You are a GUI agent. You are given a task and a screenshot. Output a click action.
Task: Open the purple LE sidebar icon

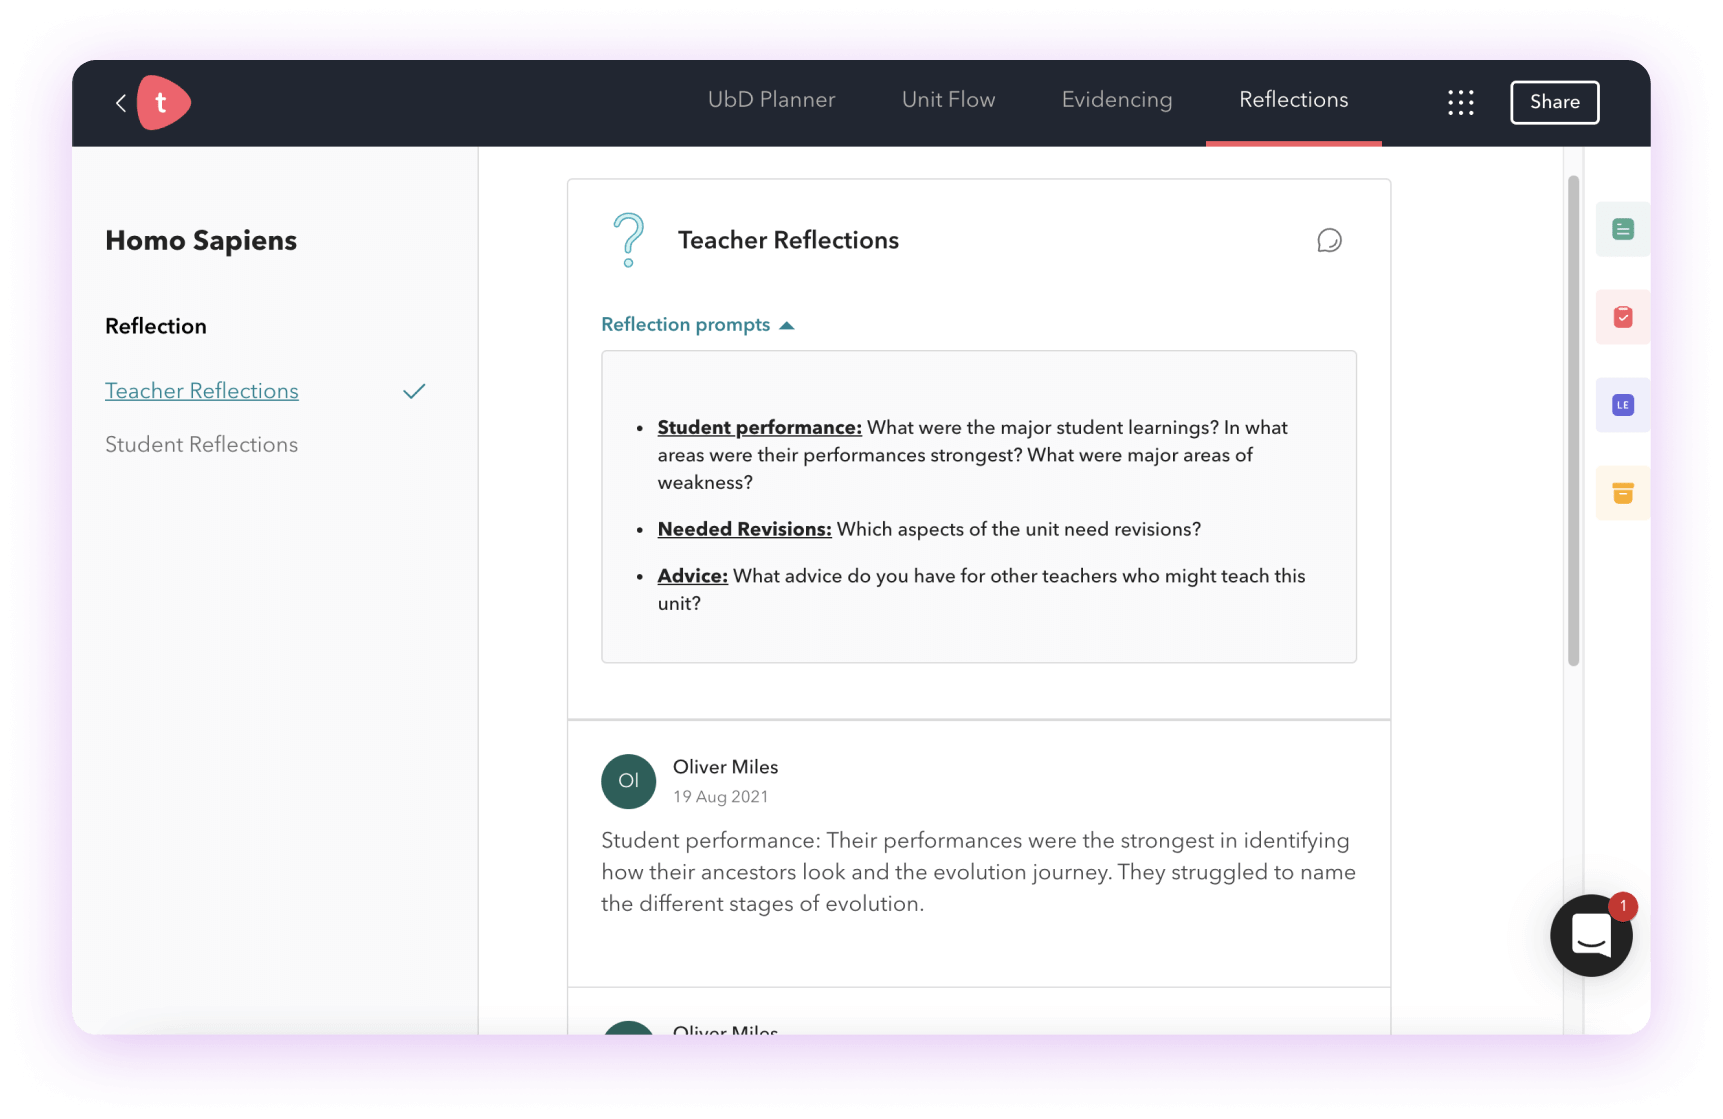coord(1622,405)
